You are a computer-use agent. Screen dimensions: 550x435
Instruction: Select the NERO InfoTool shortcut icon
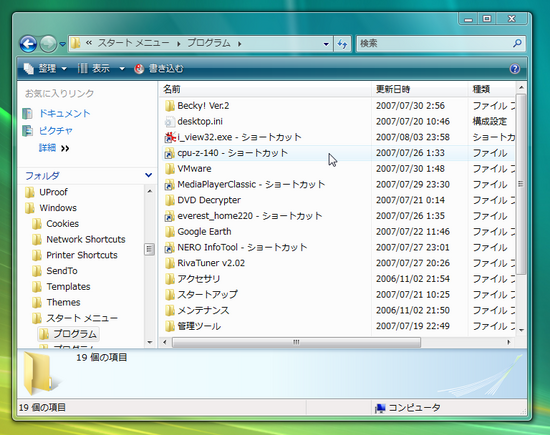click(x=170, y=248)
